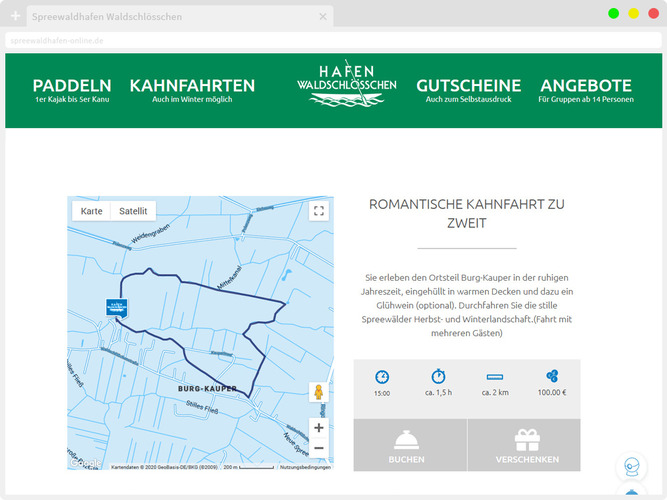This screenshot has width=667, height=500.
Task: Click the Pegman Street View icon
Action: pyautogui.click(x=319, y=393)
